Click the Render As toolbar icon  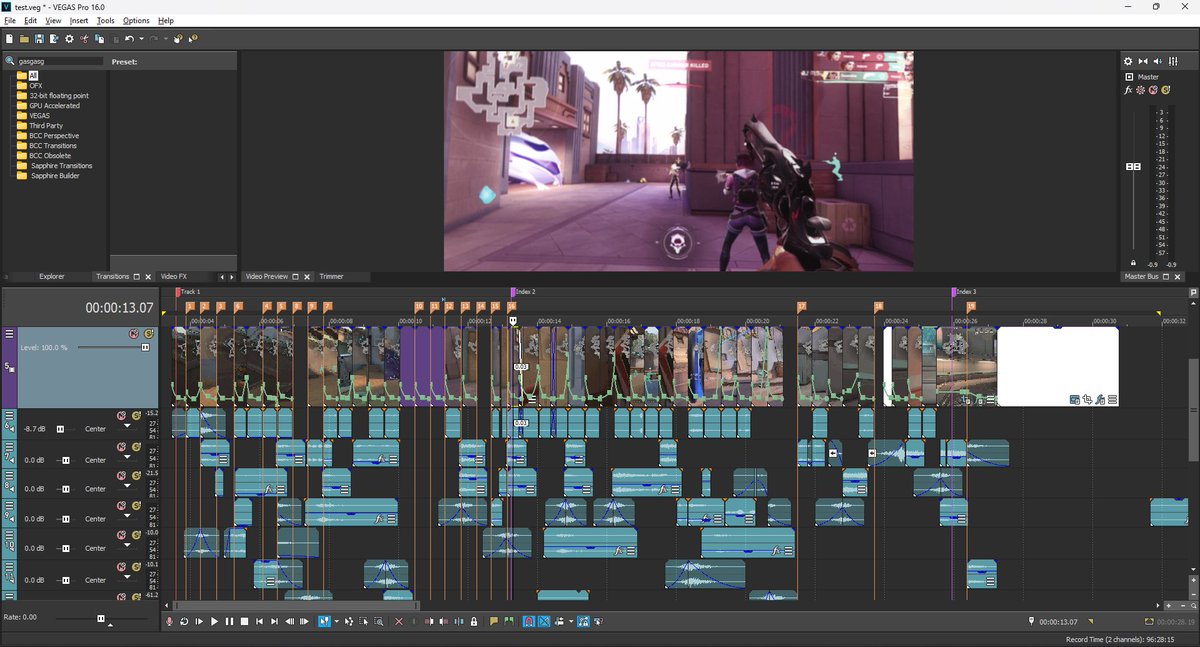pyautogui.click(x=53, y=39)
